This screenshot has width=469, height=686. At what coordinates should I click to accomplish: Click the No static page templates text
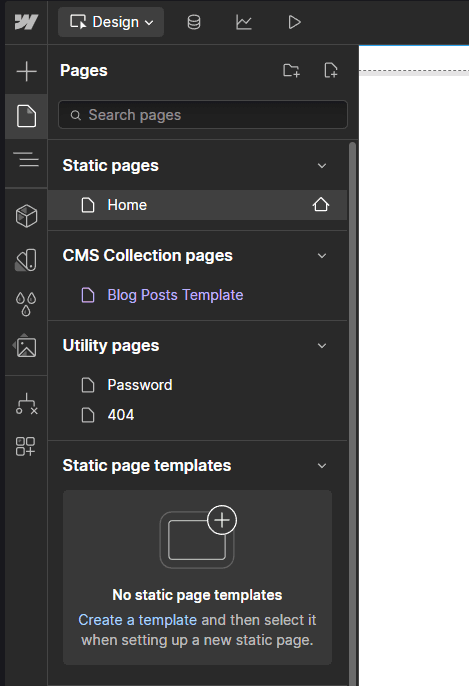[x=197, y=595]
